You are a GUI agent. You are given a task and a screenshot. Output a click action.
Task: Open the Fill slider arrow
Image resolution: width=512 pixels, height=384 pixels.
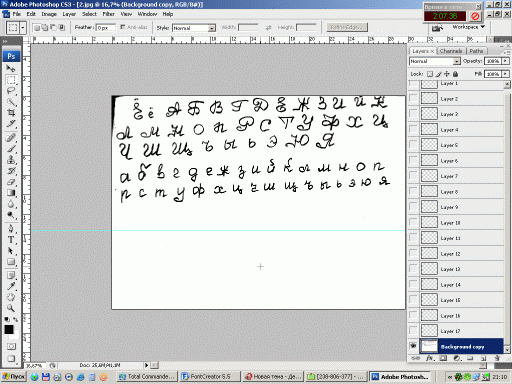coord(506,74)
